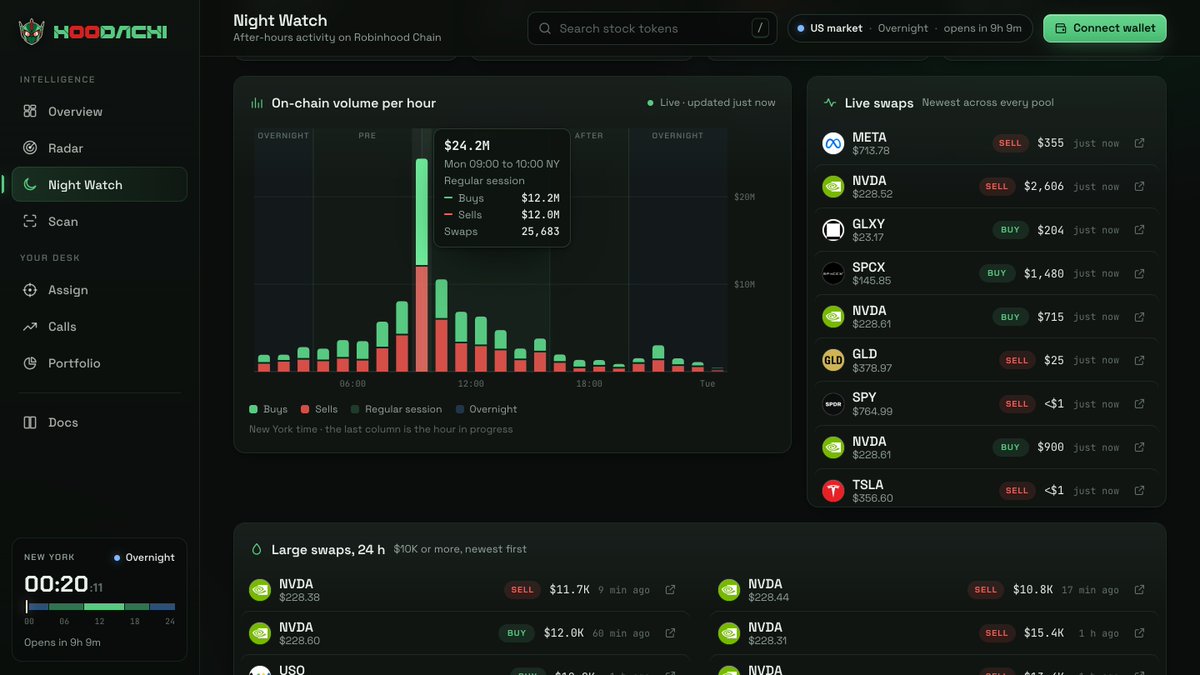
Task: Click the $1,480 amount on SPCX row
Action: click(x=1044, y=273)
